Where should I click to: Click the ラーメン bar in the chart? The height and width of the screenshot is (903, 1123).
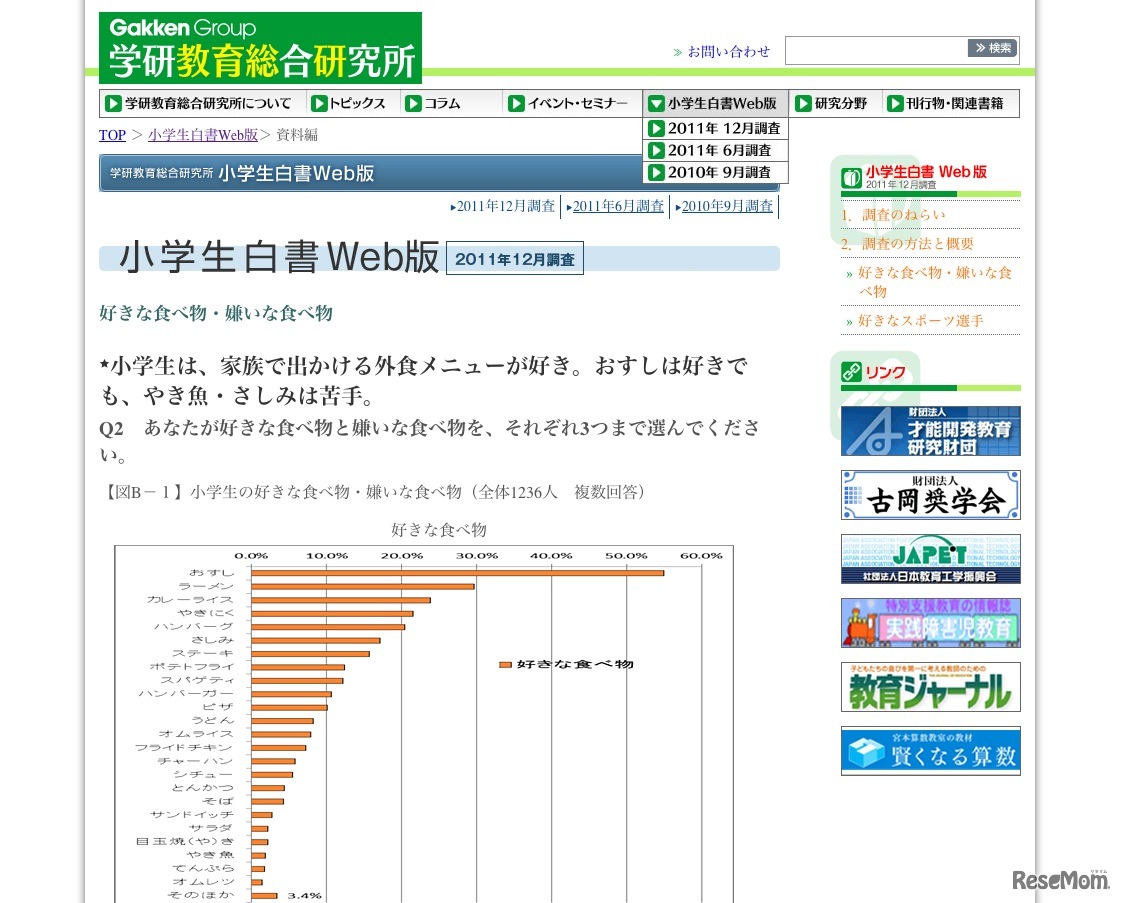(362, 586)
